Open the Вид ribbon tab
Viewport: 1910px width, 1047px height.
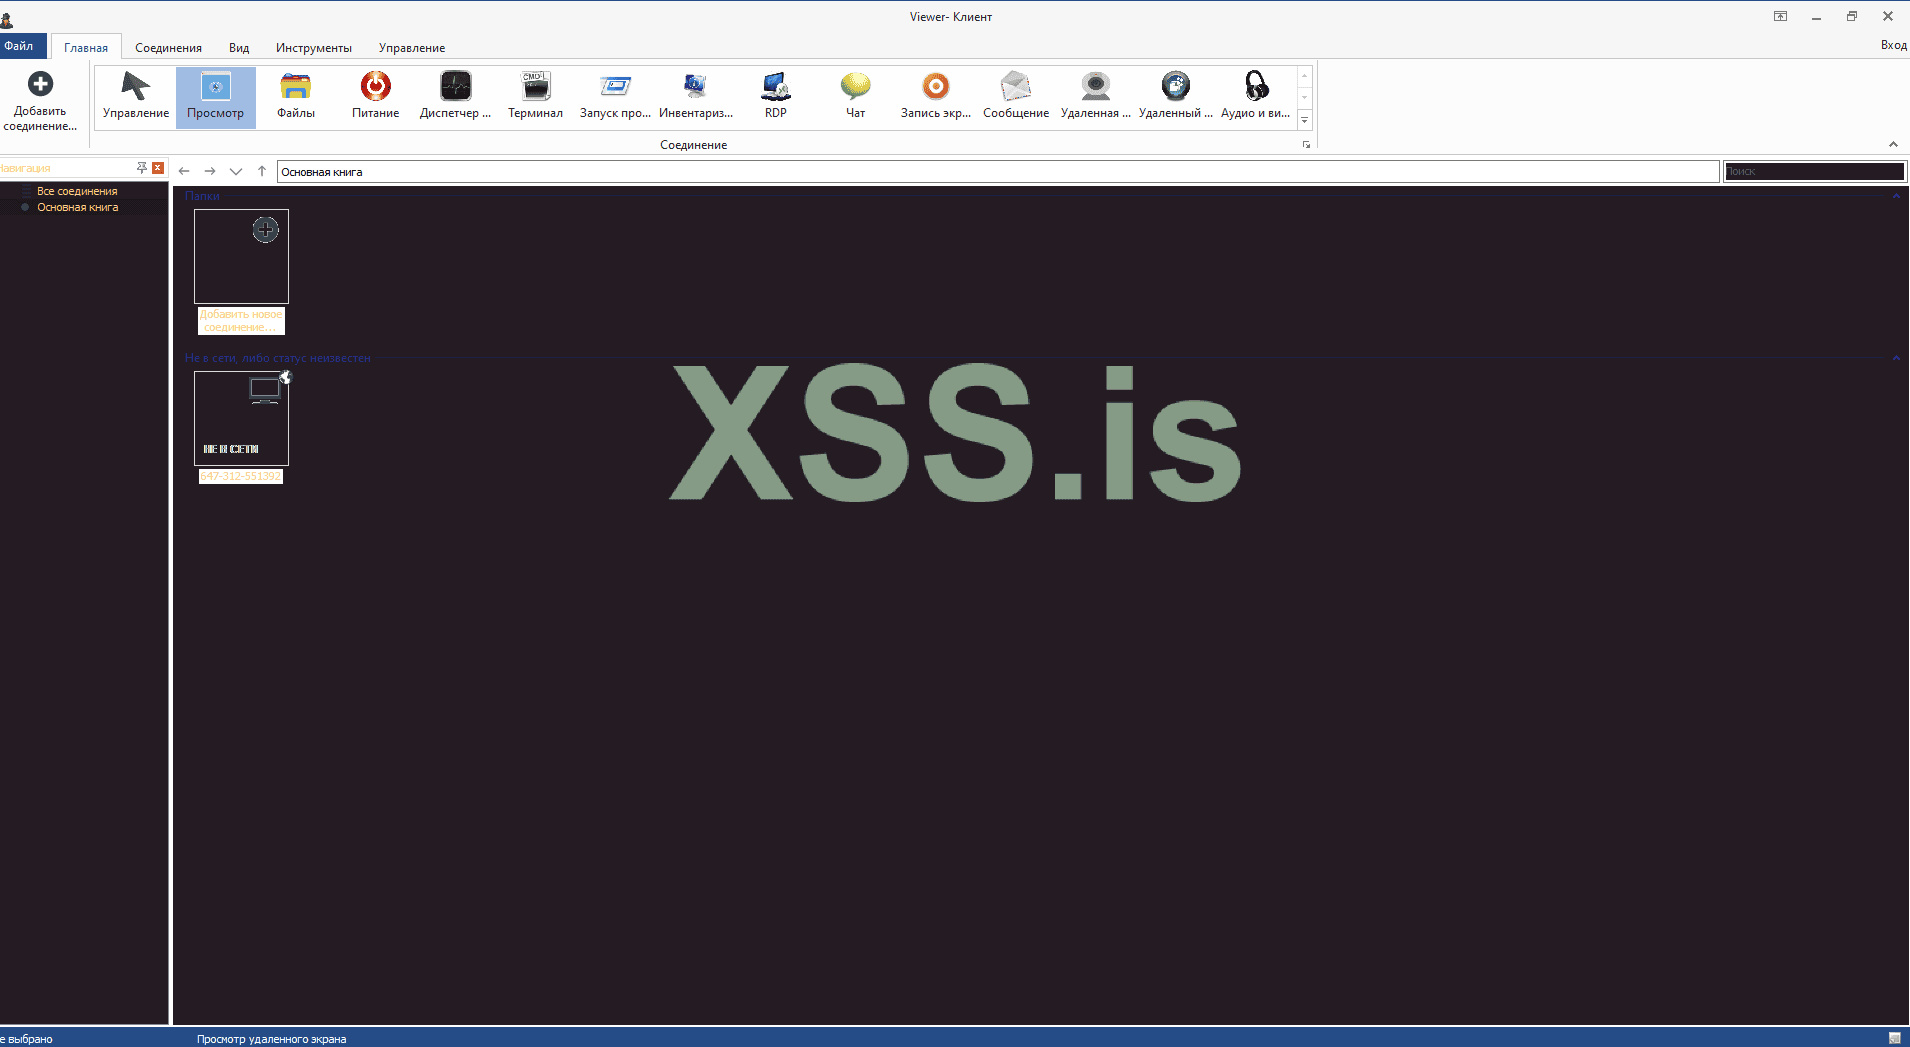tap(239, 47)
